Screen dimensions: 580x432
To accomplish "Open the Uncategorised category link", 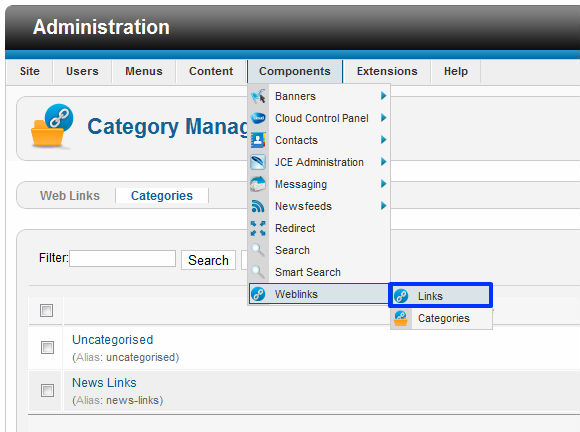I will (112, 340).
